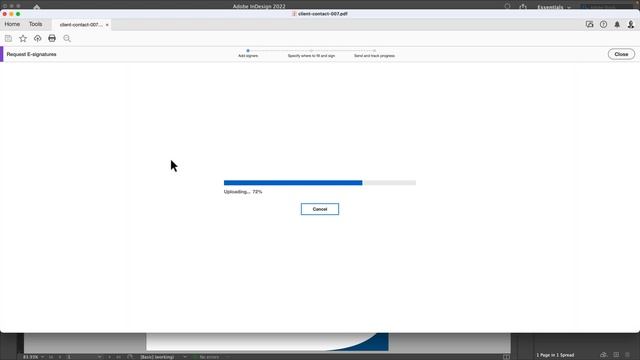Viewport: 640px width, 360px height.
Task: Click the client-contact-007.pdf window title
Action: click(x=322, y=14)
